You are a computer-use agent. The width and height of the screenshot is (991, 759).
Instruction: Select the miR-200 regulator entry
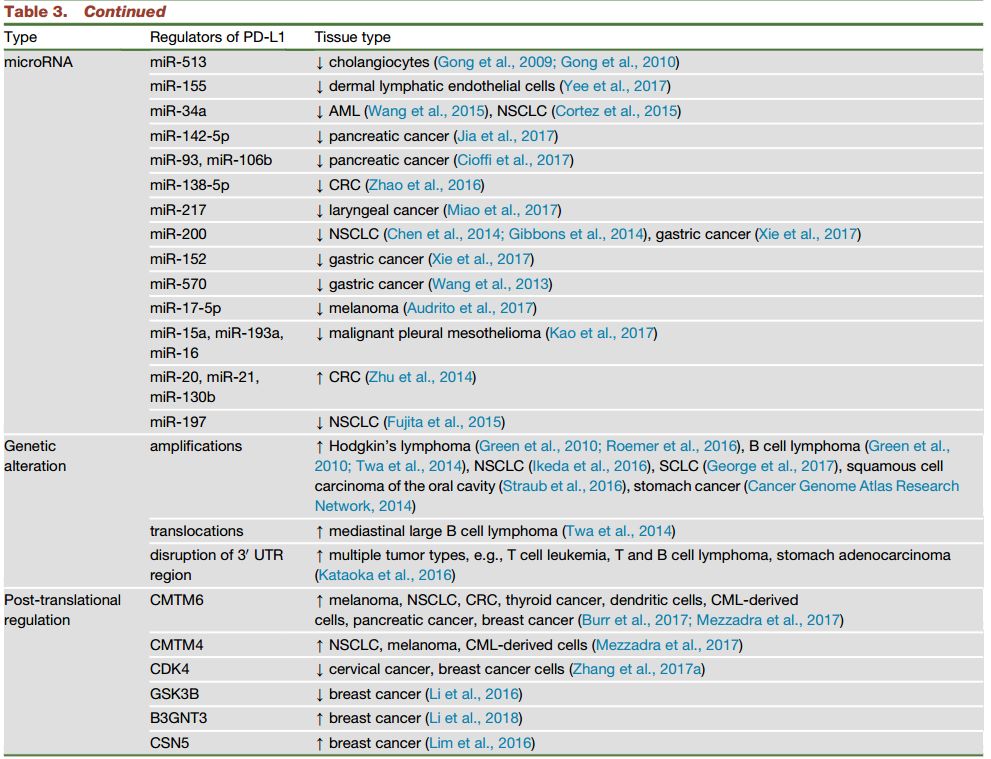pos(178,234)
